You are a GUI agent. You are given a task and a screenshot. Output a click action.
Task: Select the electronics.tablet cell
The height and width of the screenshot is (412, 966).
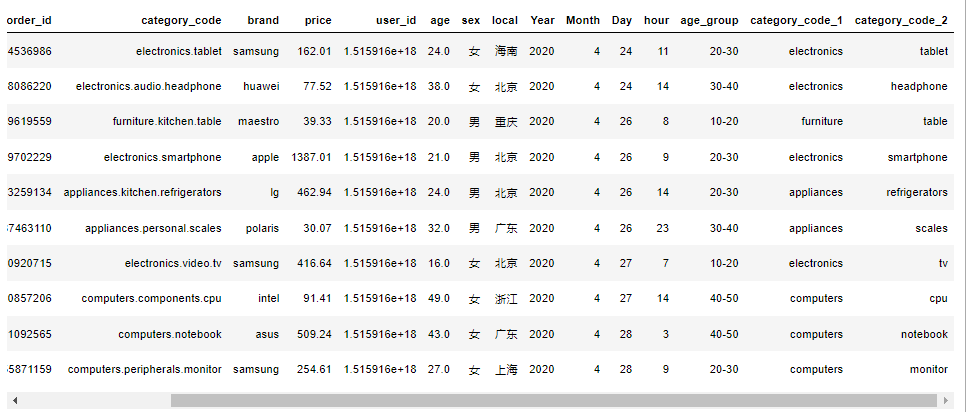click(x=179, y=51)
